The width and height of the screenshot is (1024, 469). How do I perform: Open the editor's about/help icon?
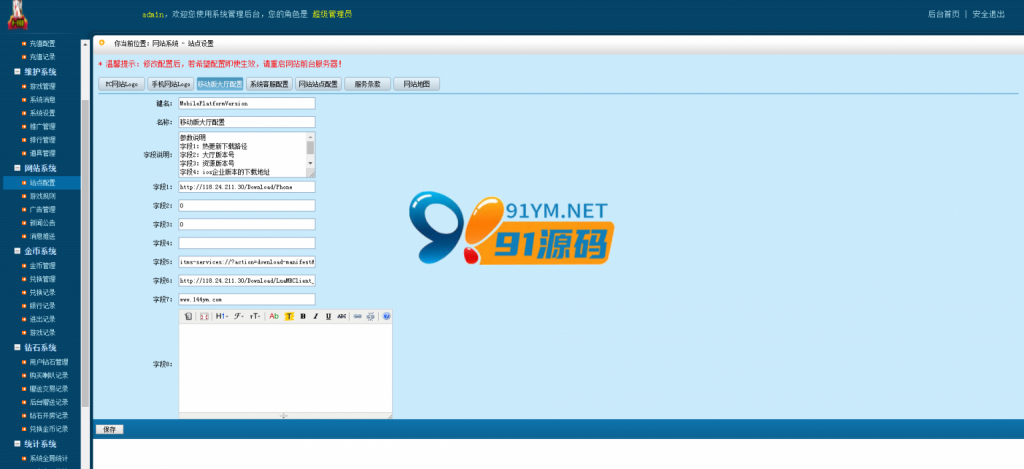point(386,316)
